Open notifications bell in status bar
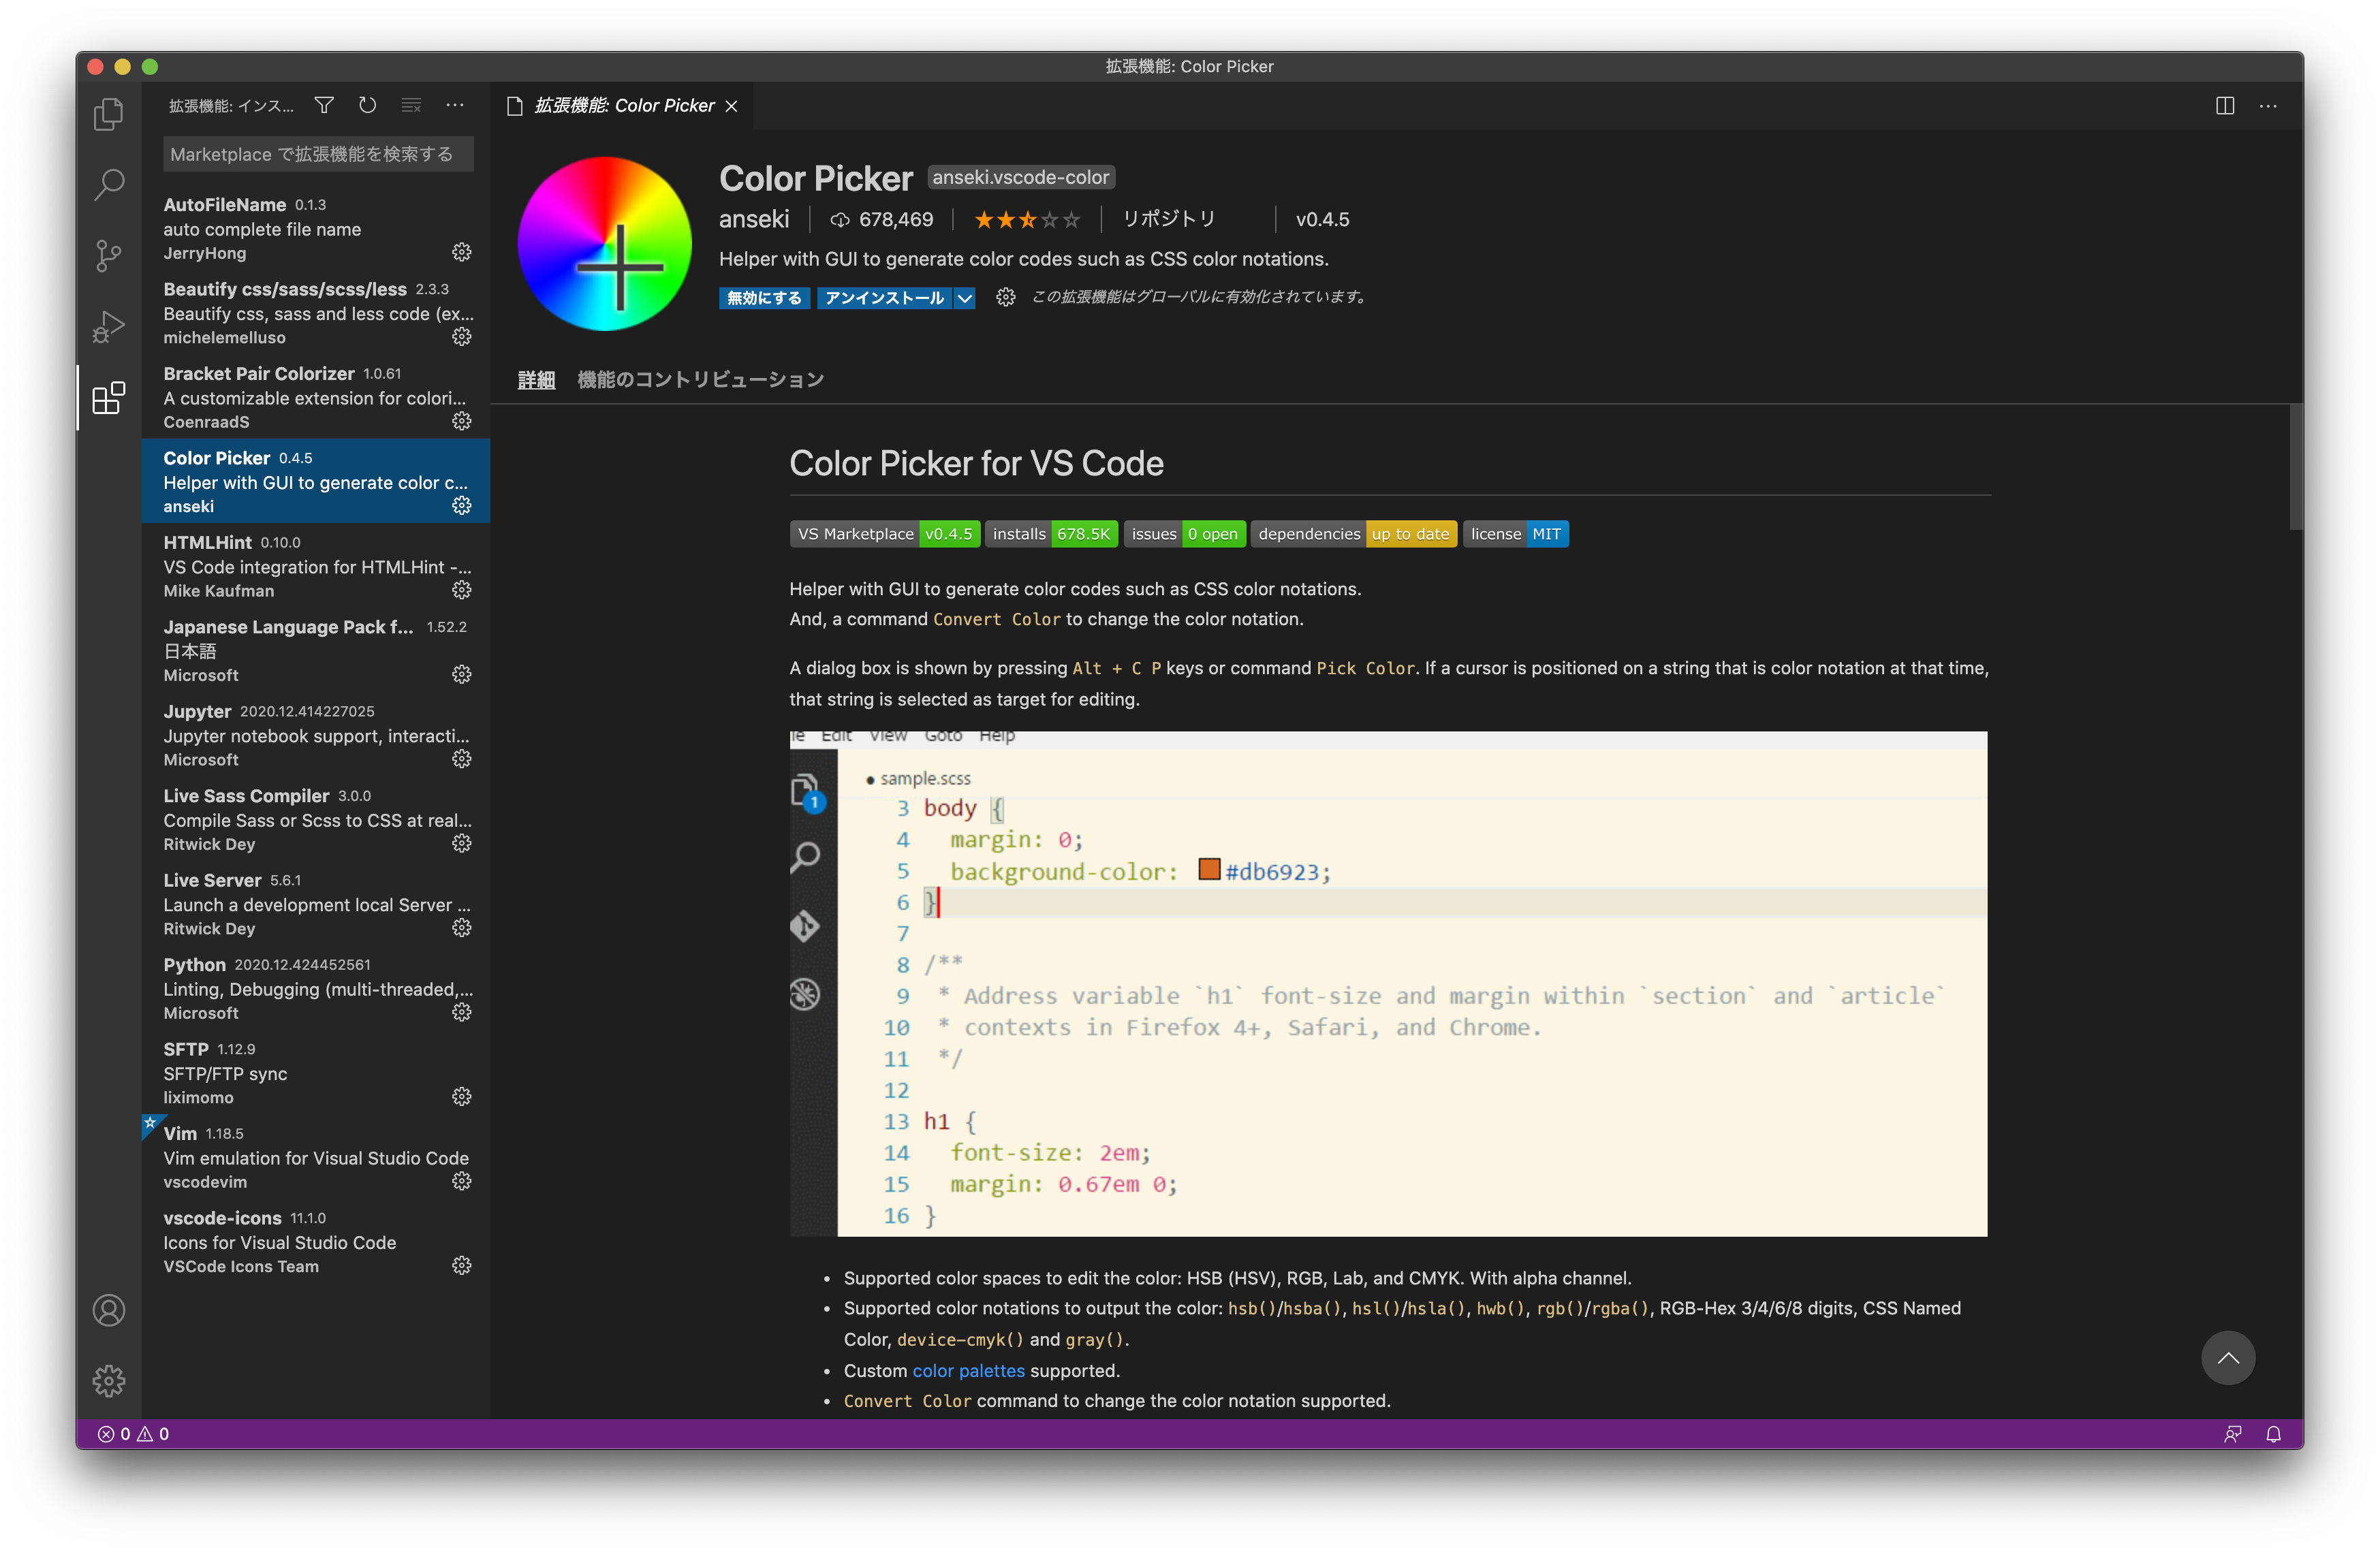The width and height of the screenshot is (2380, 1550). [2273, 1434]
